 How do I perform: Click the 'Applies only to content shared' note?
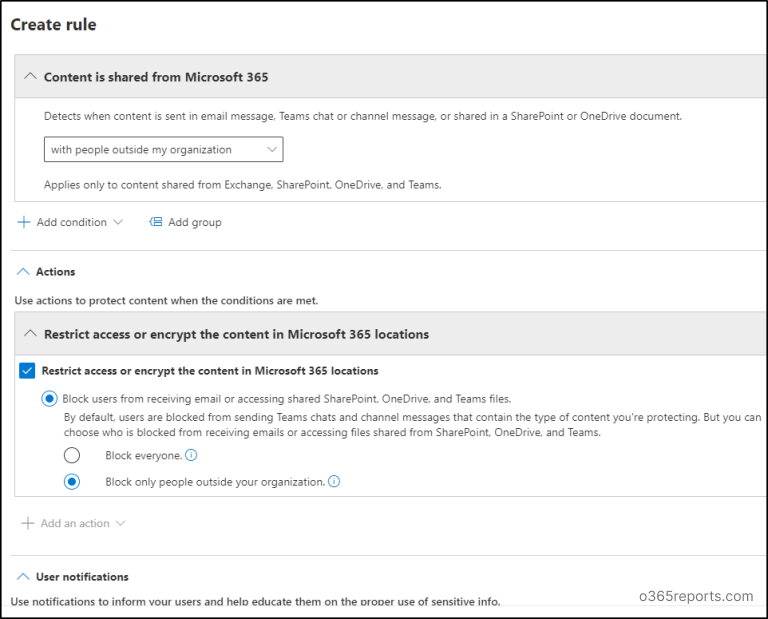point(242,185)
